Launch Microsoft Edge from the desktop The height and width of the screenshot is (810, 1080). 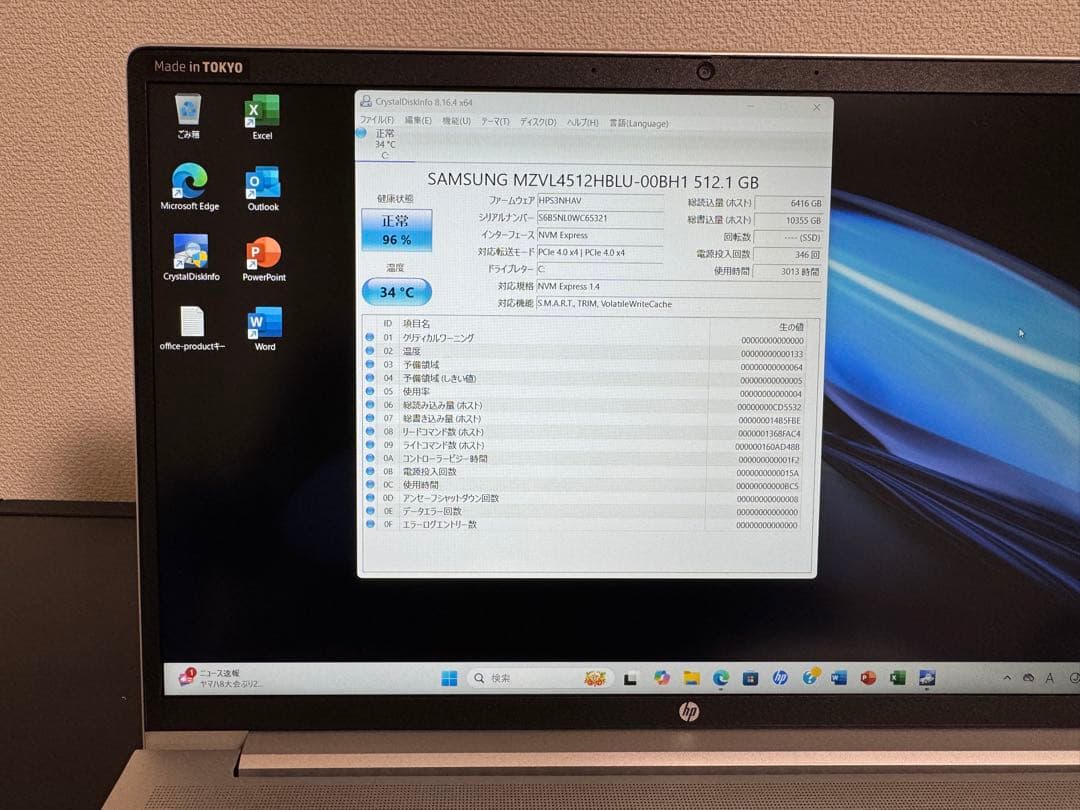[x=187, y=181]
